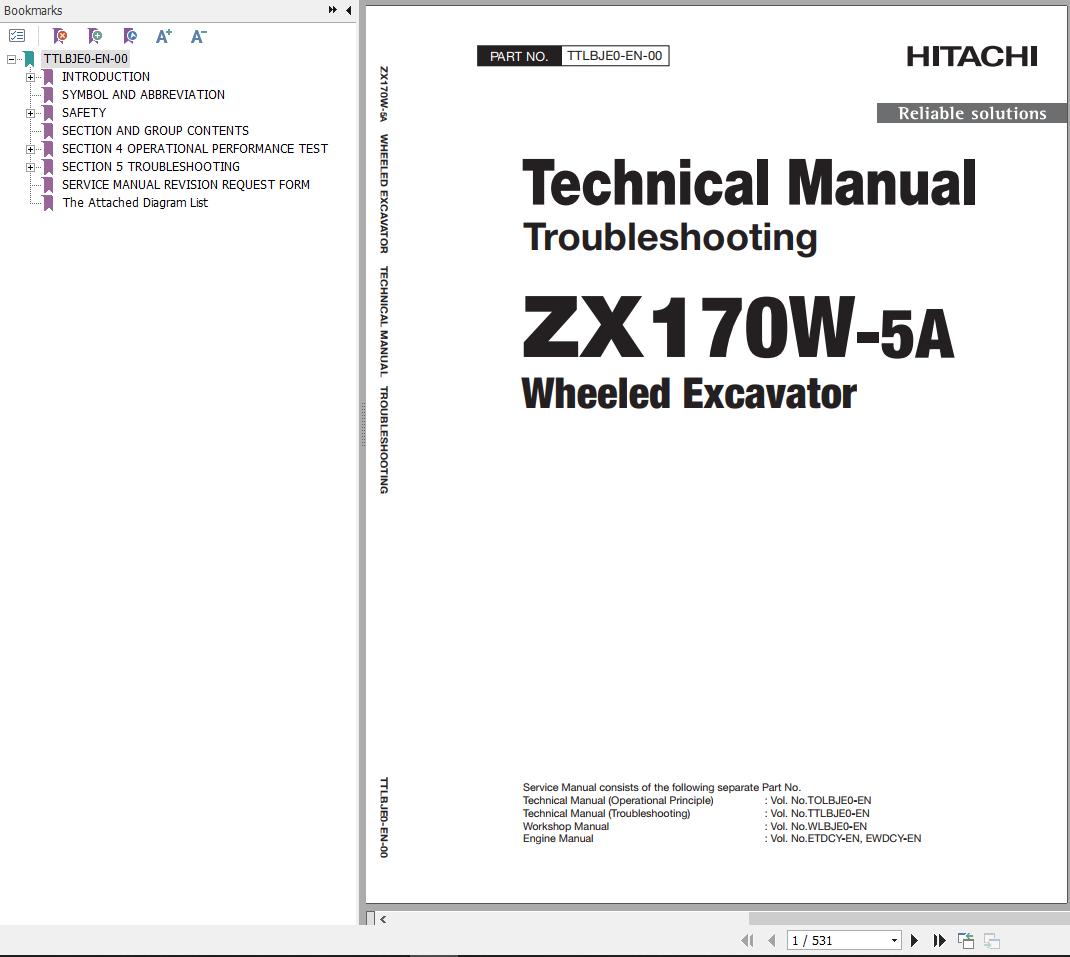Screen dimensions: 1070x957
Task: Select the TTLBJE0-EN-00 root bookmark
Action: click(85, 59)
